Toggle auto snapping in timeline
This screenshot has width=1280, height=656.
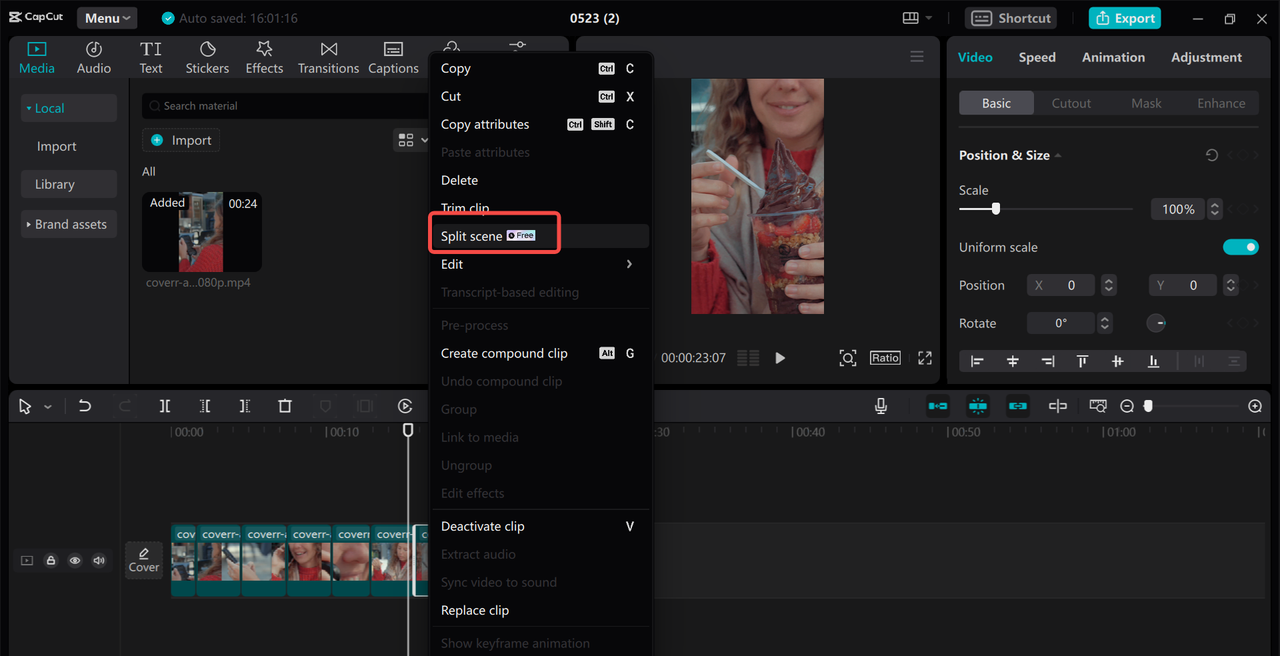pyautogui.click(x=978, y=406)
